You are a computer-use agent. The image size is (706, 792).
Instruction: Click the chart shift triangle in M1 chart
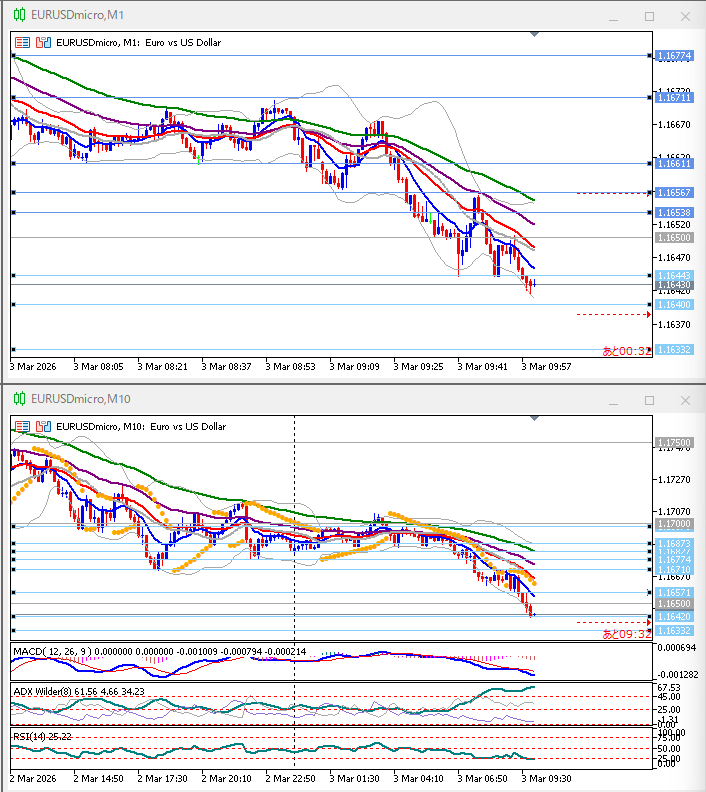pyautogui.click(x=535, y=34)
